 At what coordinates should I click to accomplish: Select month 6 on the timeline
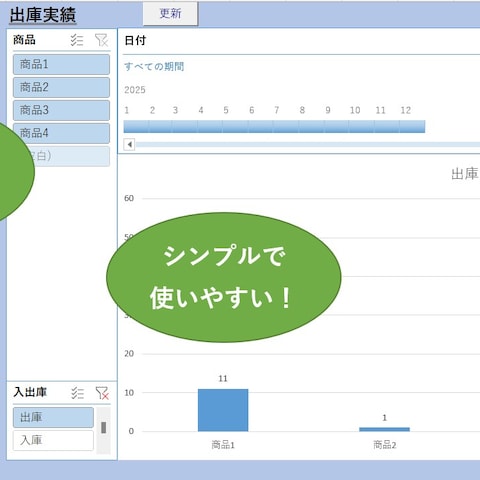(260, 127)
